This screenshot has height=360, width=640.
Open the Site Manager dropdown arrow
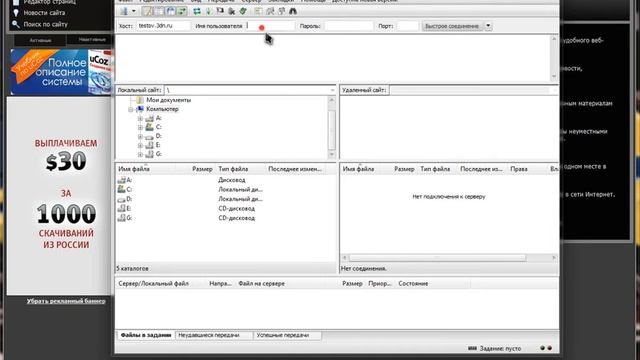point(133,11)
